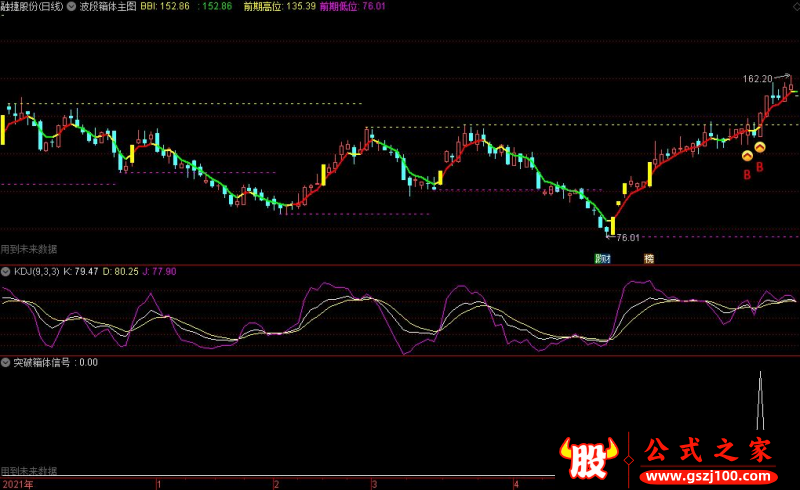
Task: Open the www.gszj100.com link
Action: click(708, 477)
